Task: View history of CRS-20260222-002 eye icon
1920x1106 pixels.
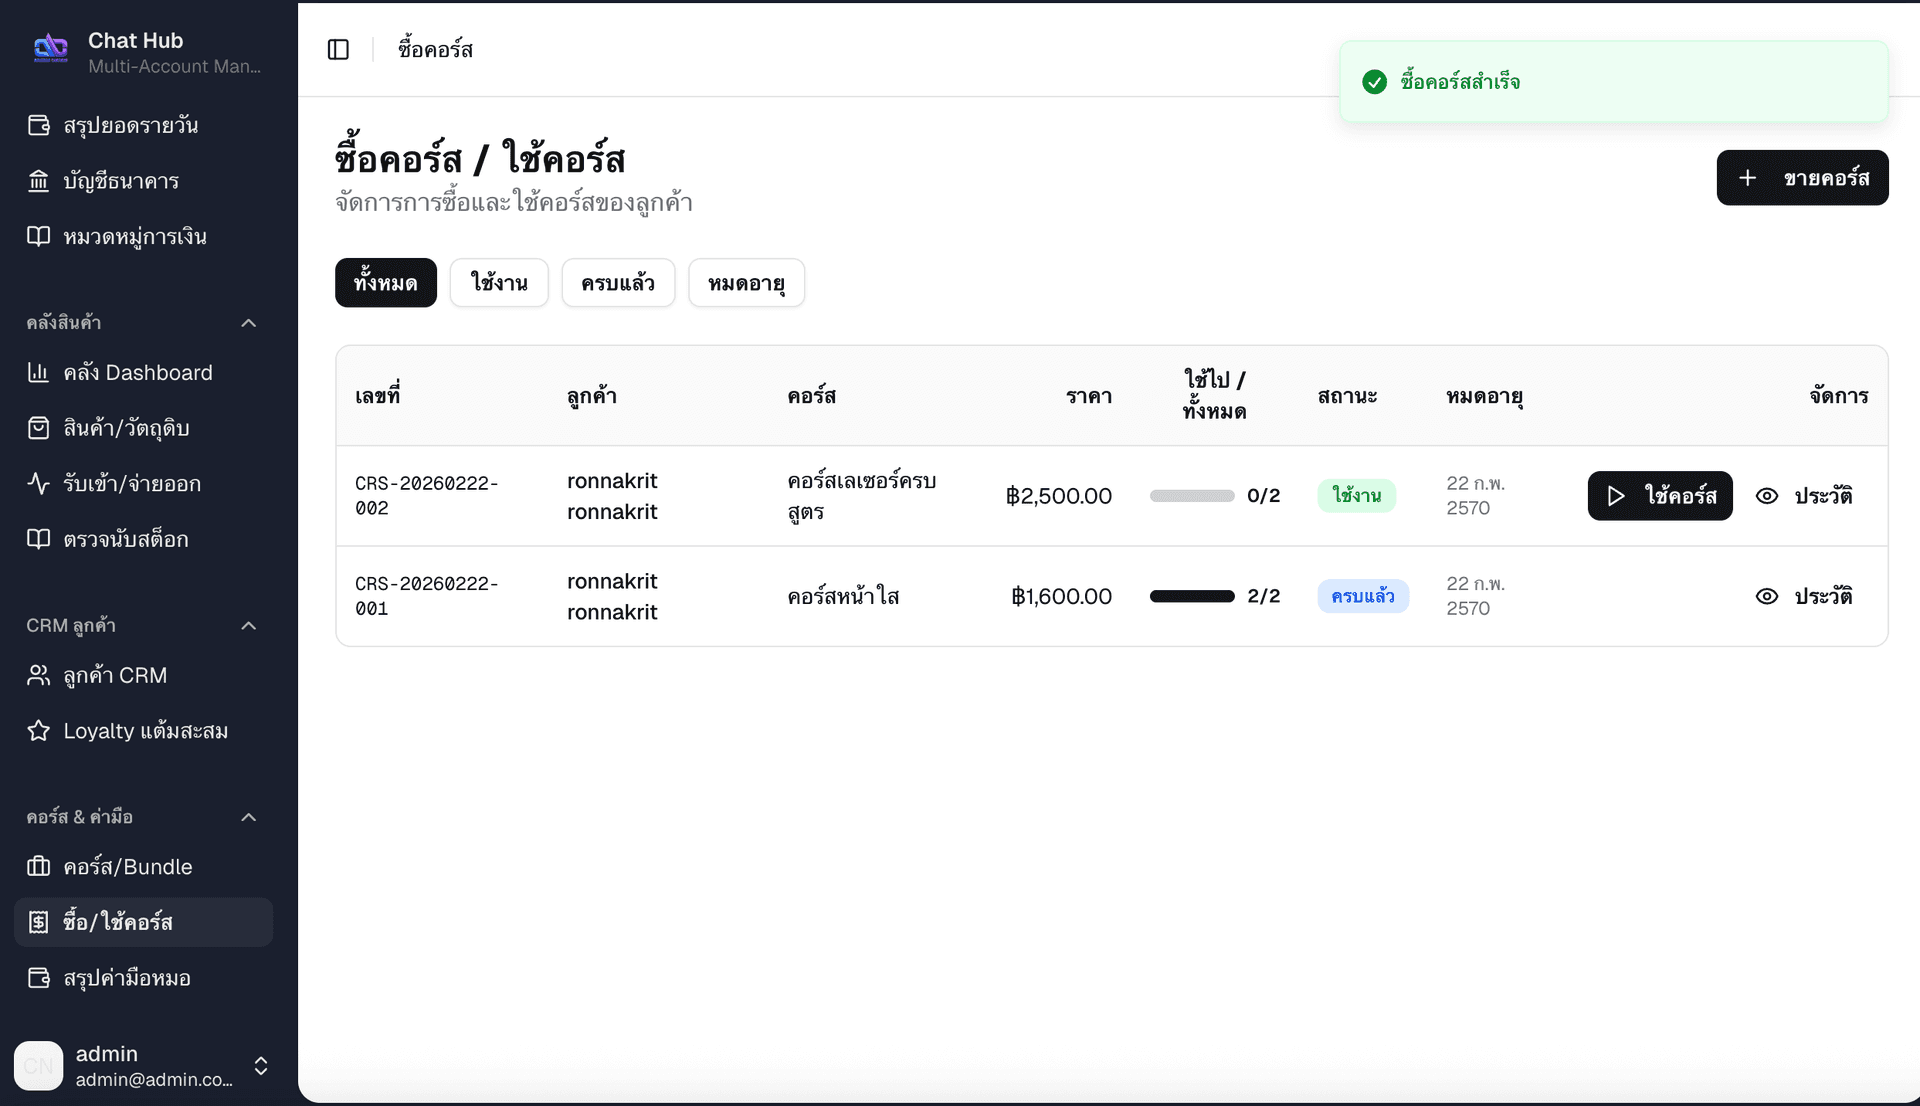Action: click(x=1767, y=496)
